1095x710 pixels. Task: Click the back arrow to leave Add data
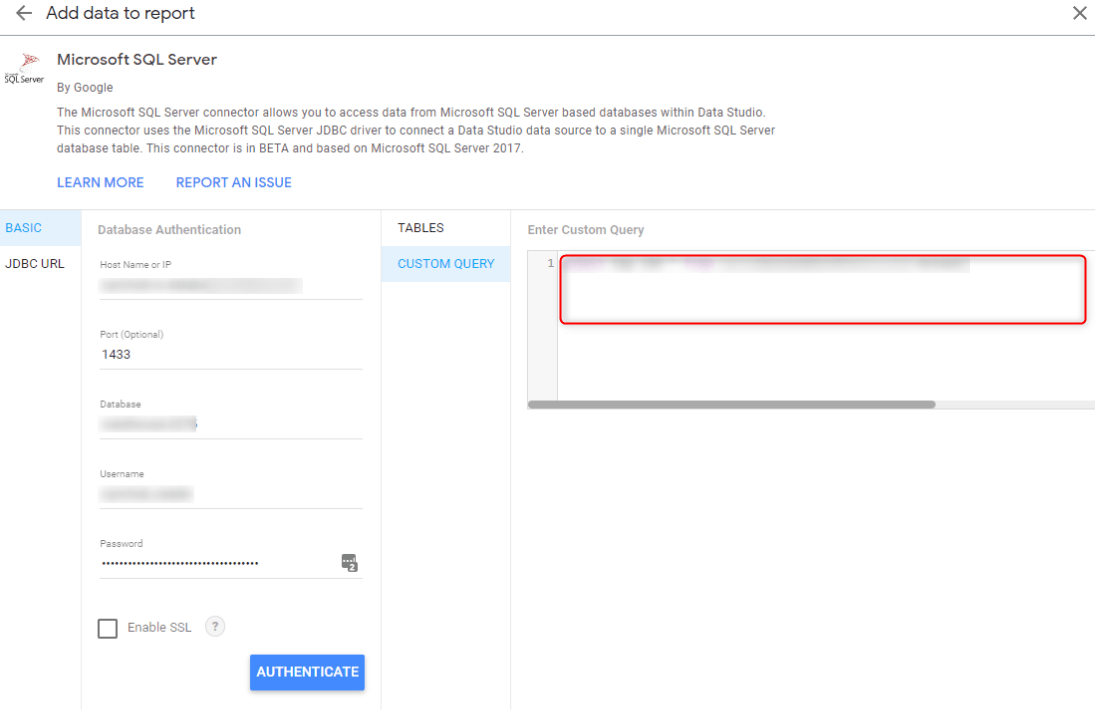(x=24, y=13)
